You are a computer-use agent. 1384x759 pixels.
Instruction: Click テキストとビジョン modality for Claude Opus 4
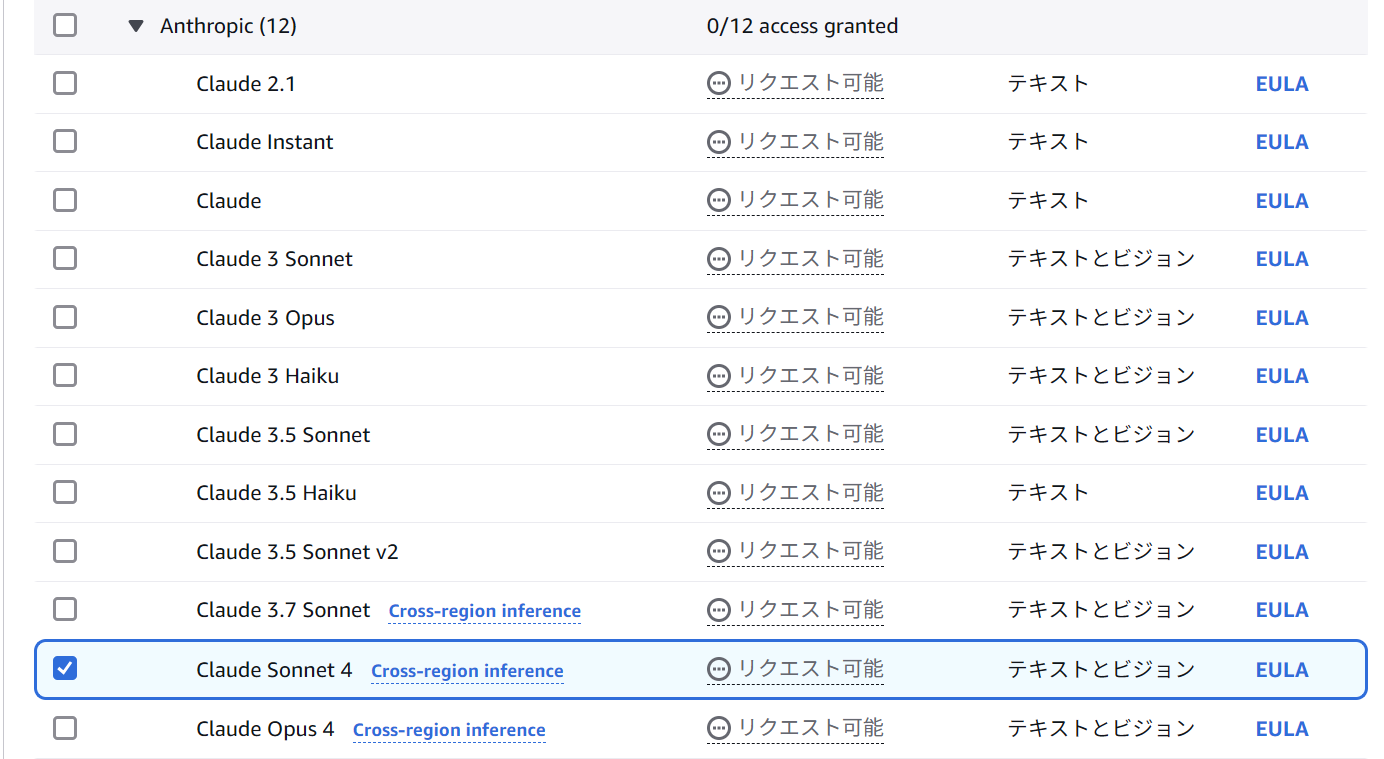click(1101, 728)
